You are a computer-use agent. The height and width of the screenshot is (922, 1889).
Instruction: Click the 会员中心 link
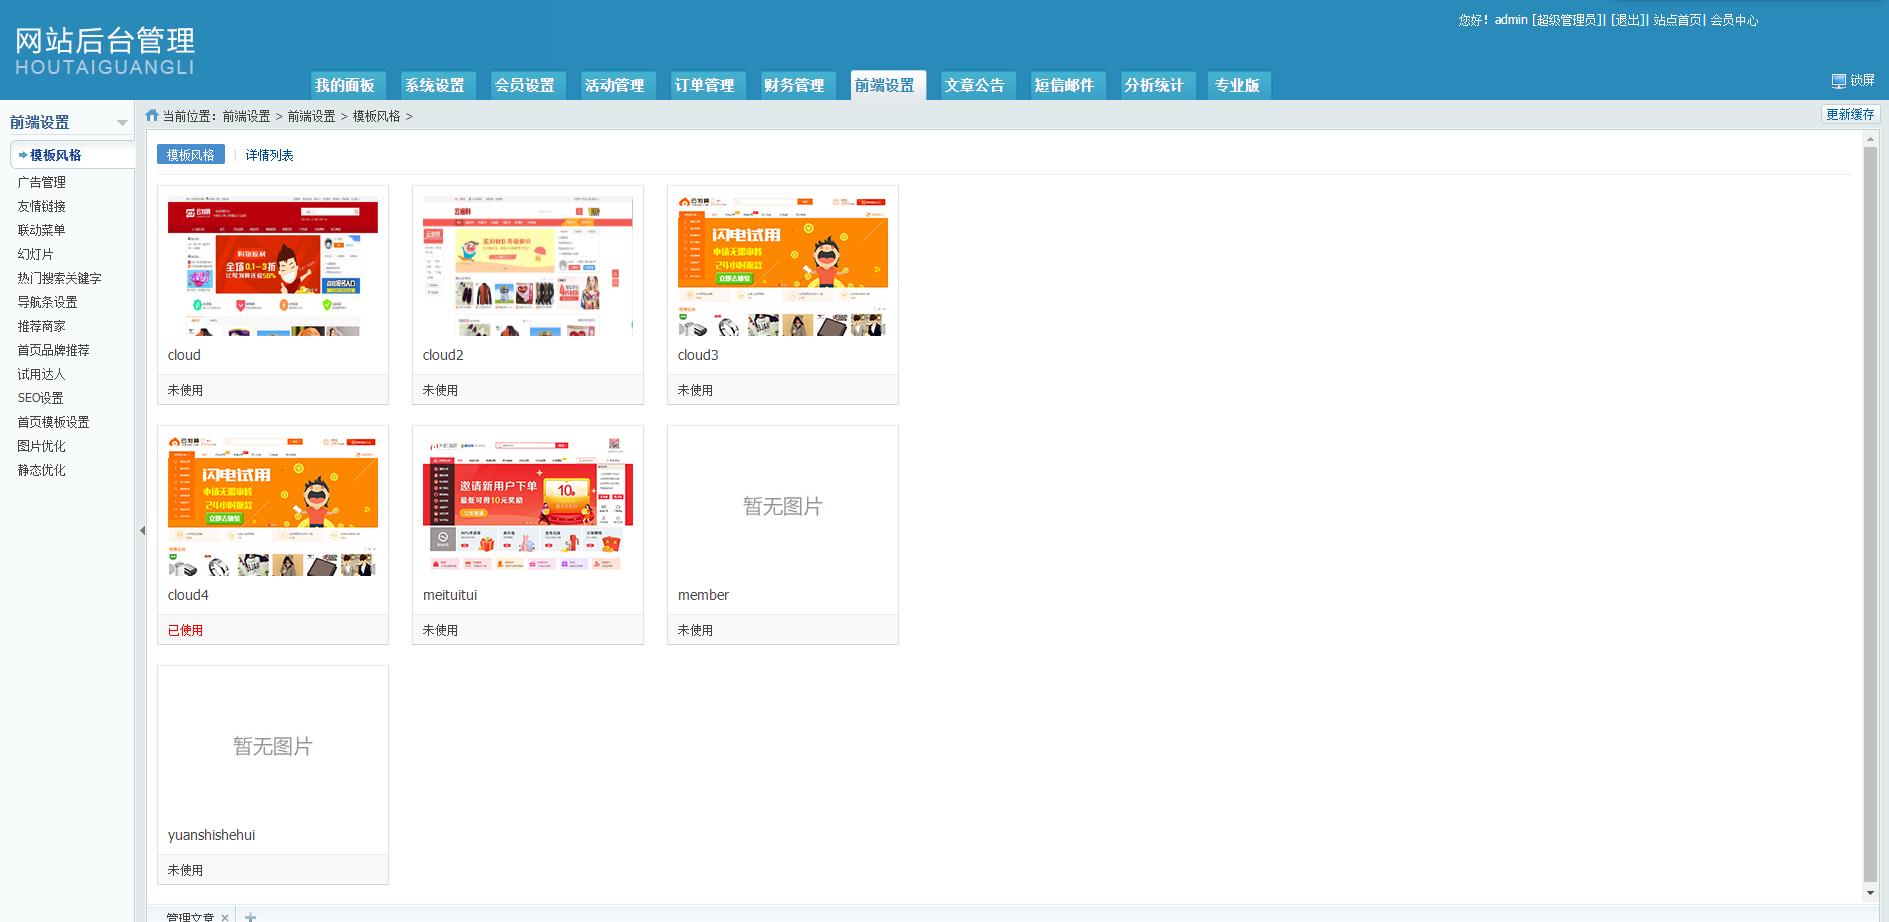(x=1734, y=20)
